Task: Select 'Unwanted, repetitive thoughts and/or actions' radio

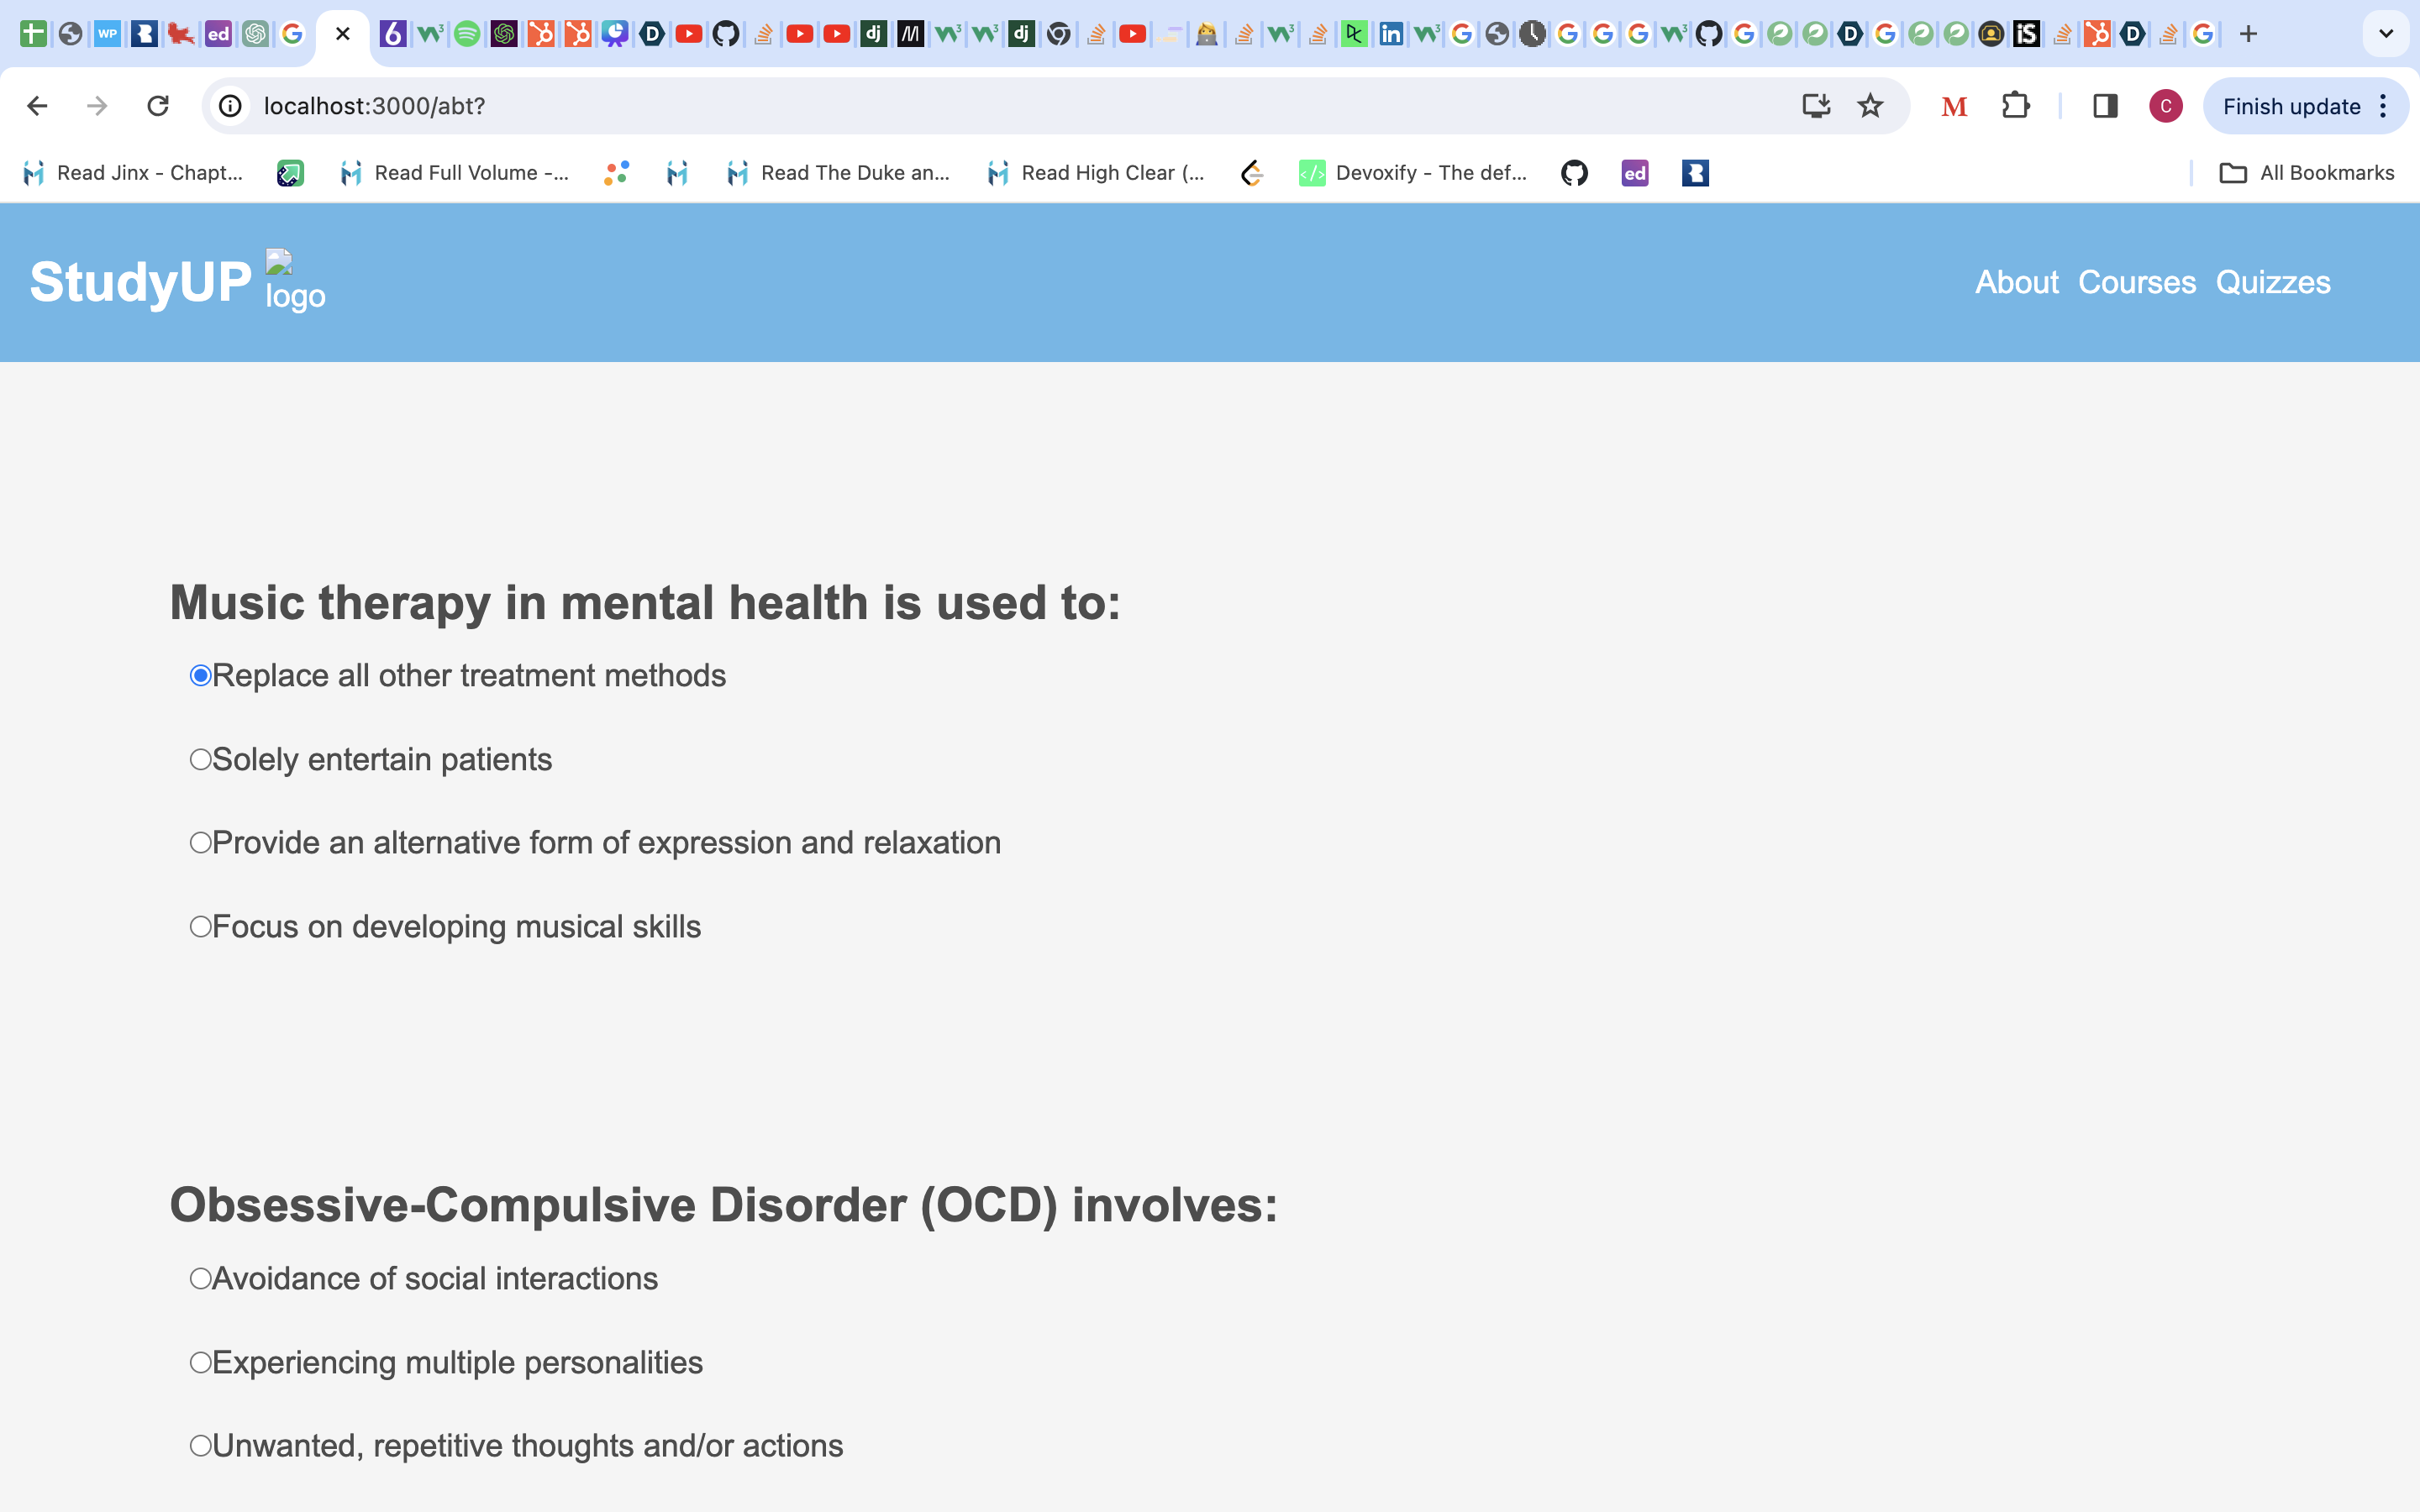Action: tap(201, 1446)
